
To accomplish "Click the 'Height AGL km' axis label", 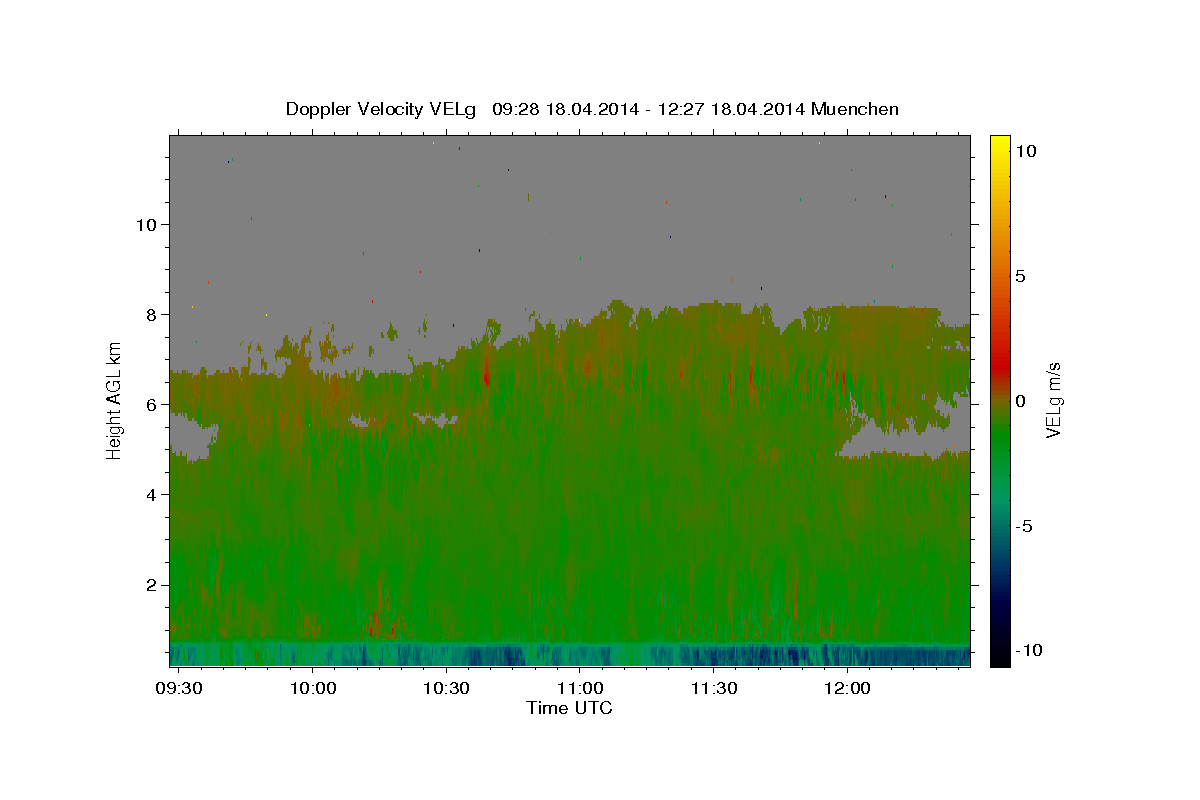I will [115, 400].
